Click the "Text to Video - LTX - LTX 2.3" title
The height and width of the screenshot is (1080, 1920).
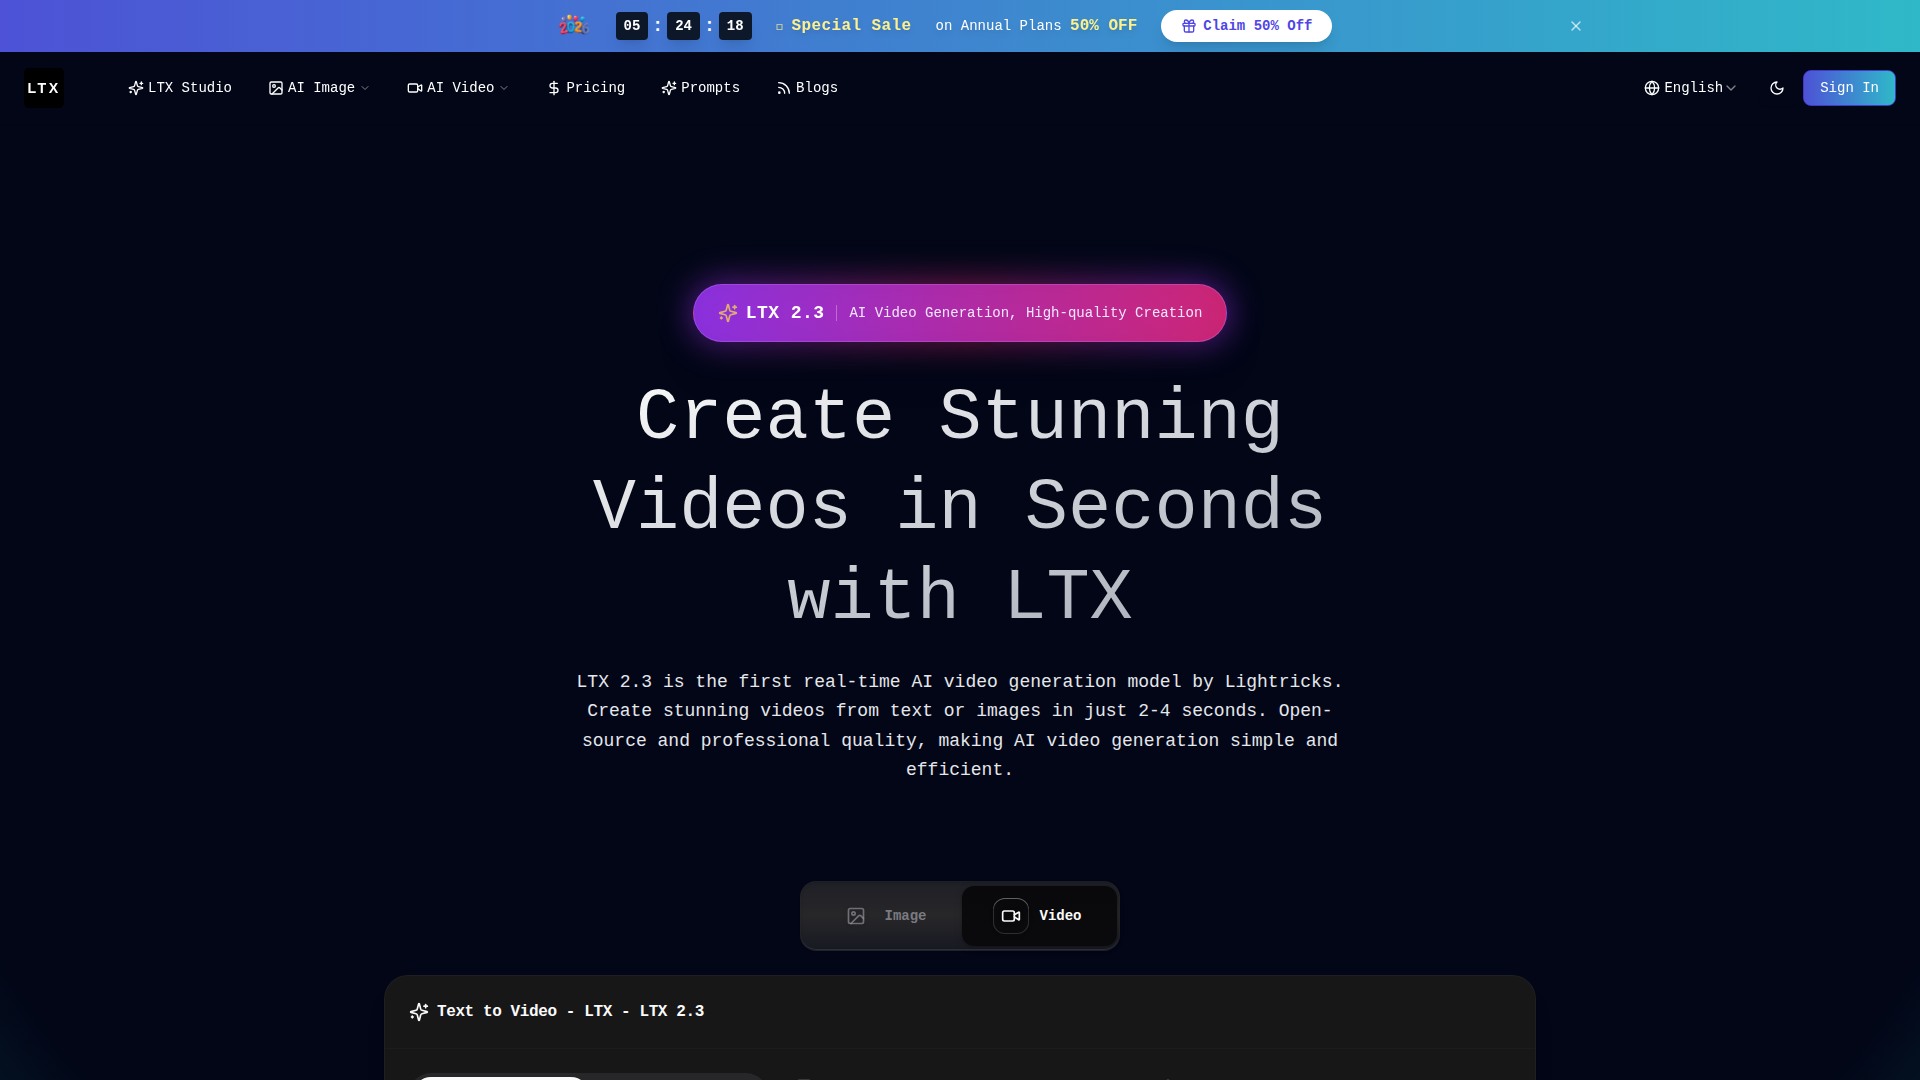click(x=570, y=1012)
